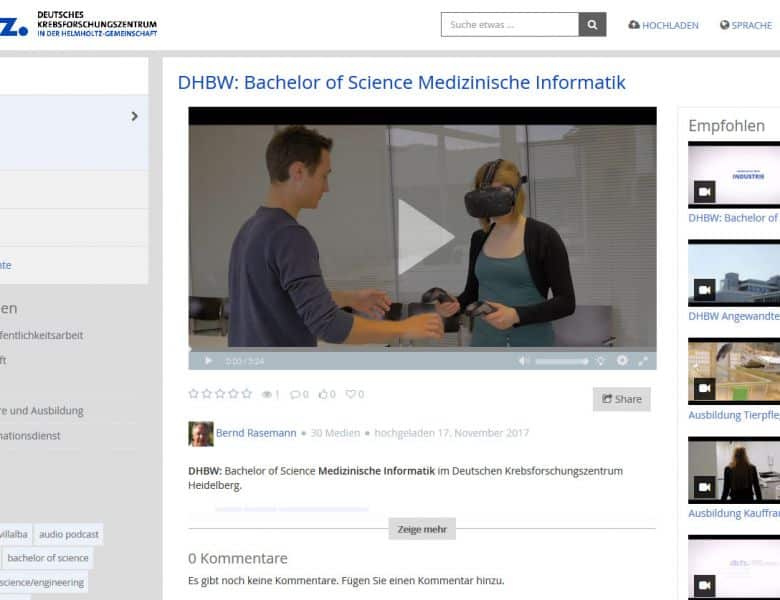Open the HOCHLADEN upload link
The width and height of the screenshot is (780, 600).
[x=663, y=25]
